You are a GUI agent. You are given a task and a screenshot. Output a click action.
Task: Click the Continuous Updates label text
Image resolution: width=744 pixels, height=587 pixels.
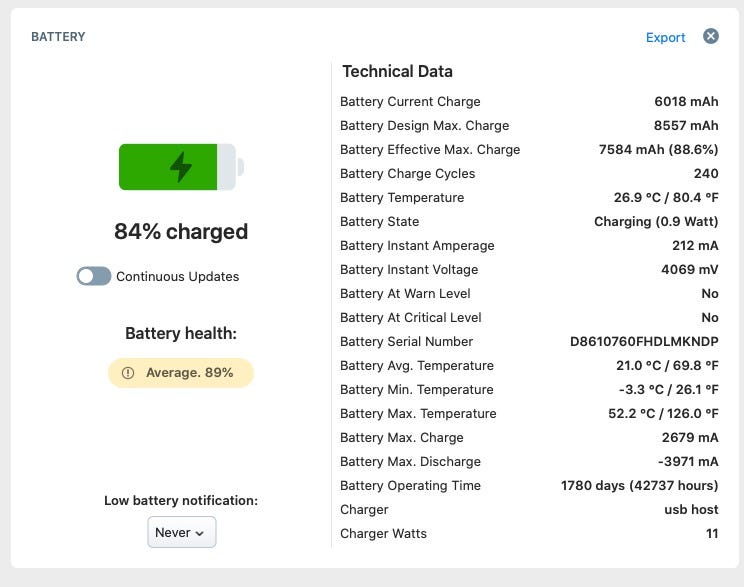point(177,276)
